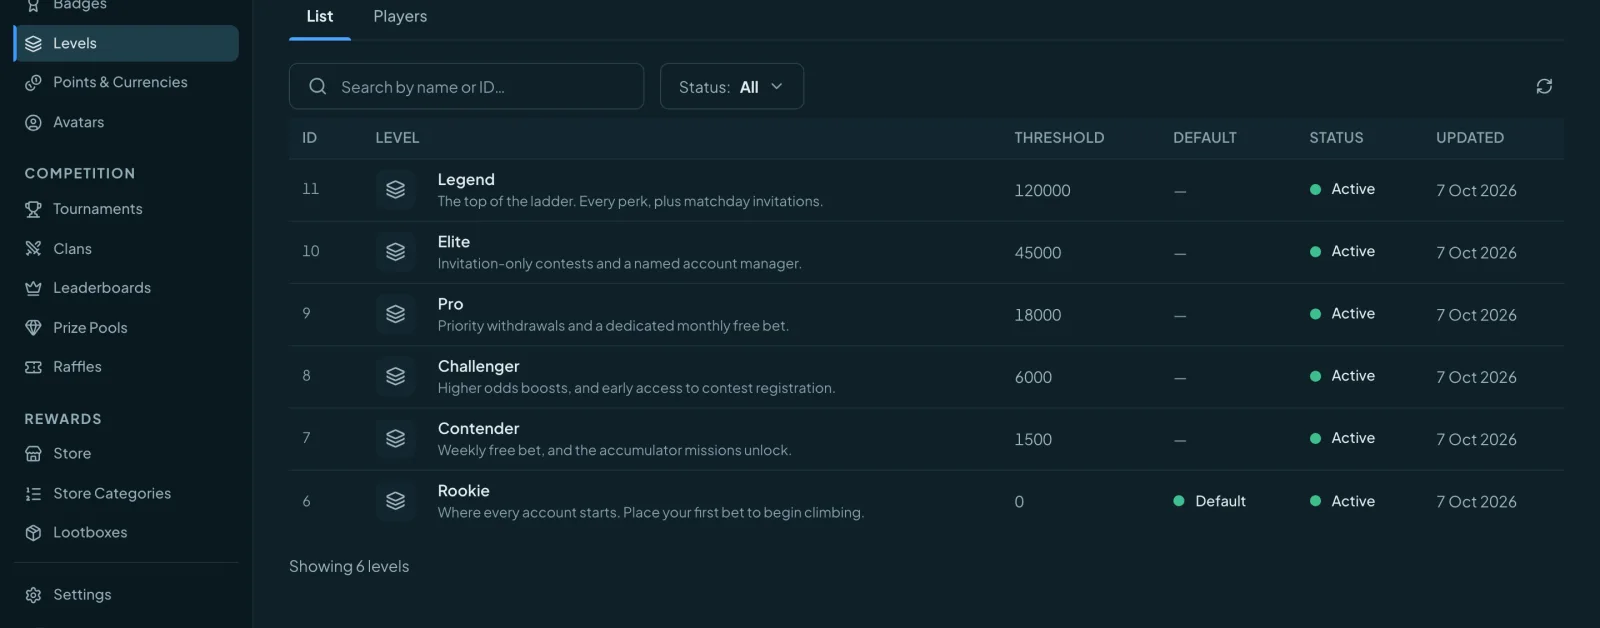
Task: Open the Elite level
Action: 926,252
